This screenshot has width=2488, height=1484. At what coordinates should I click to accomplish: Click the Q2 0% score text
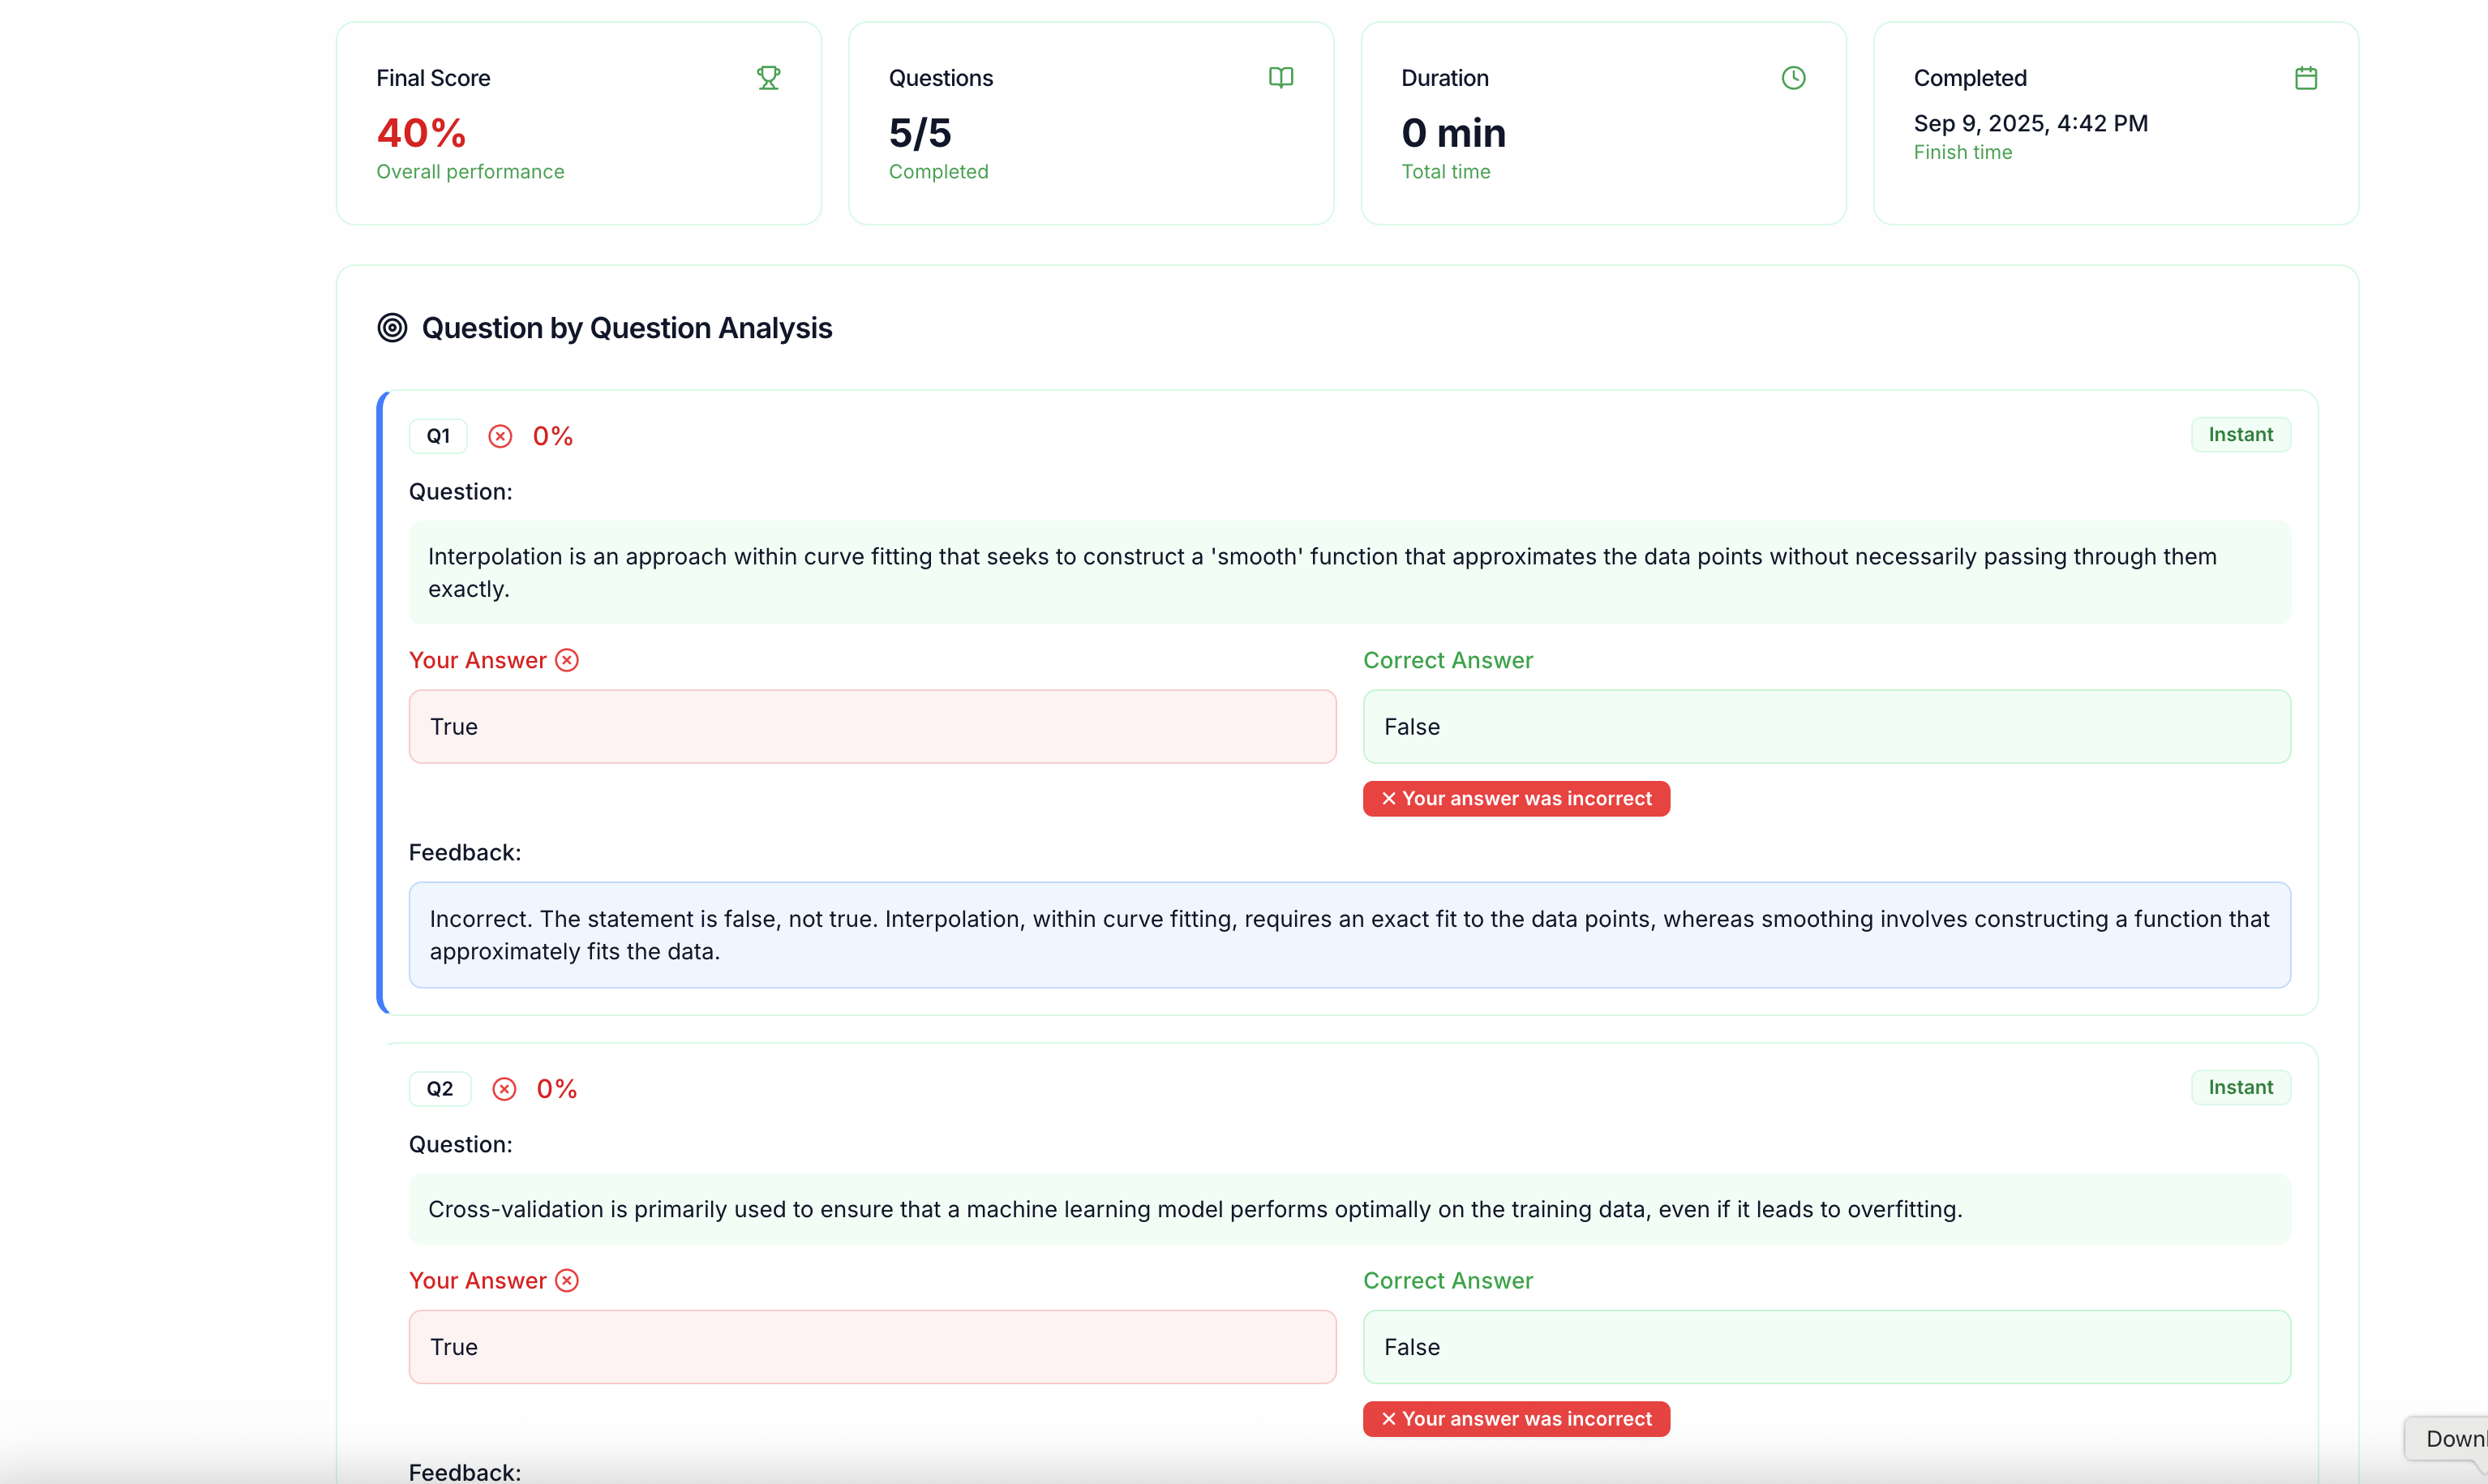[556, 1089]
